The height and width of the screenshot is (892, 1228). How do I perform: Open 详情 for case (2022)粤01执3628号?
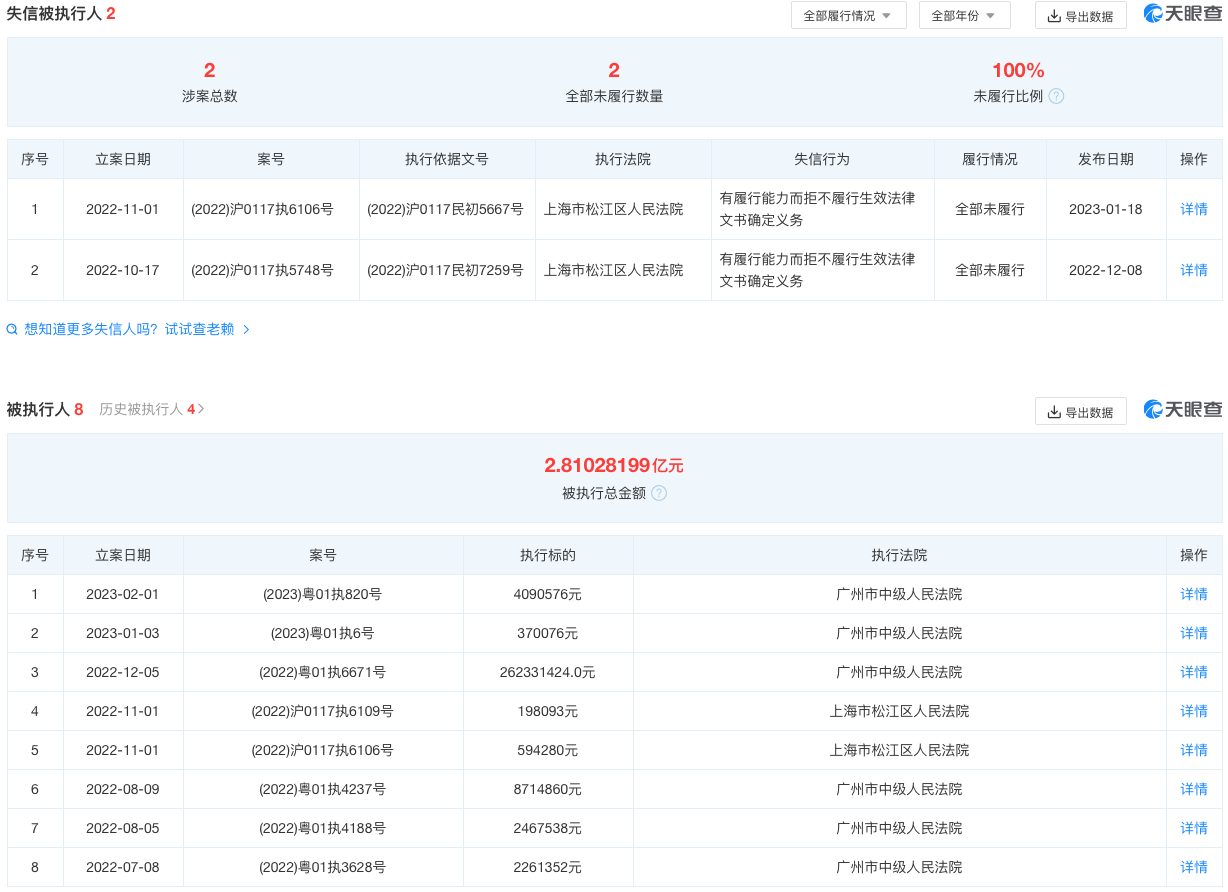(1194, 867)
